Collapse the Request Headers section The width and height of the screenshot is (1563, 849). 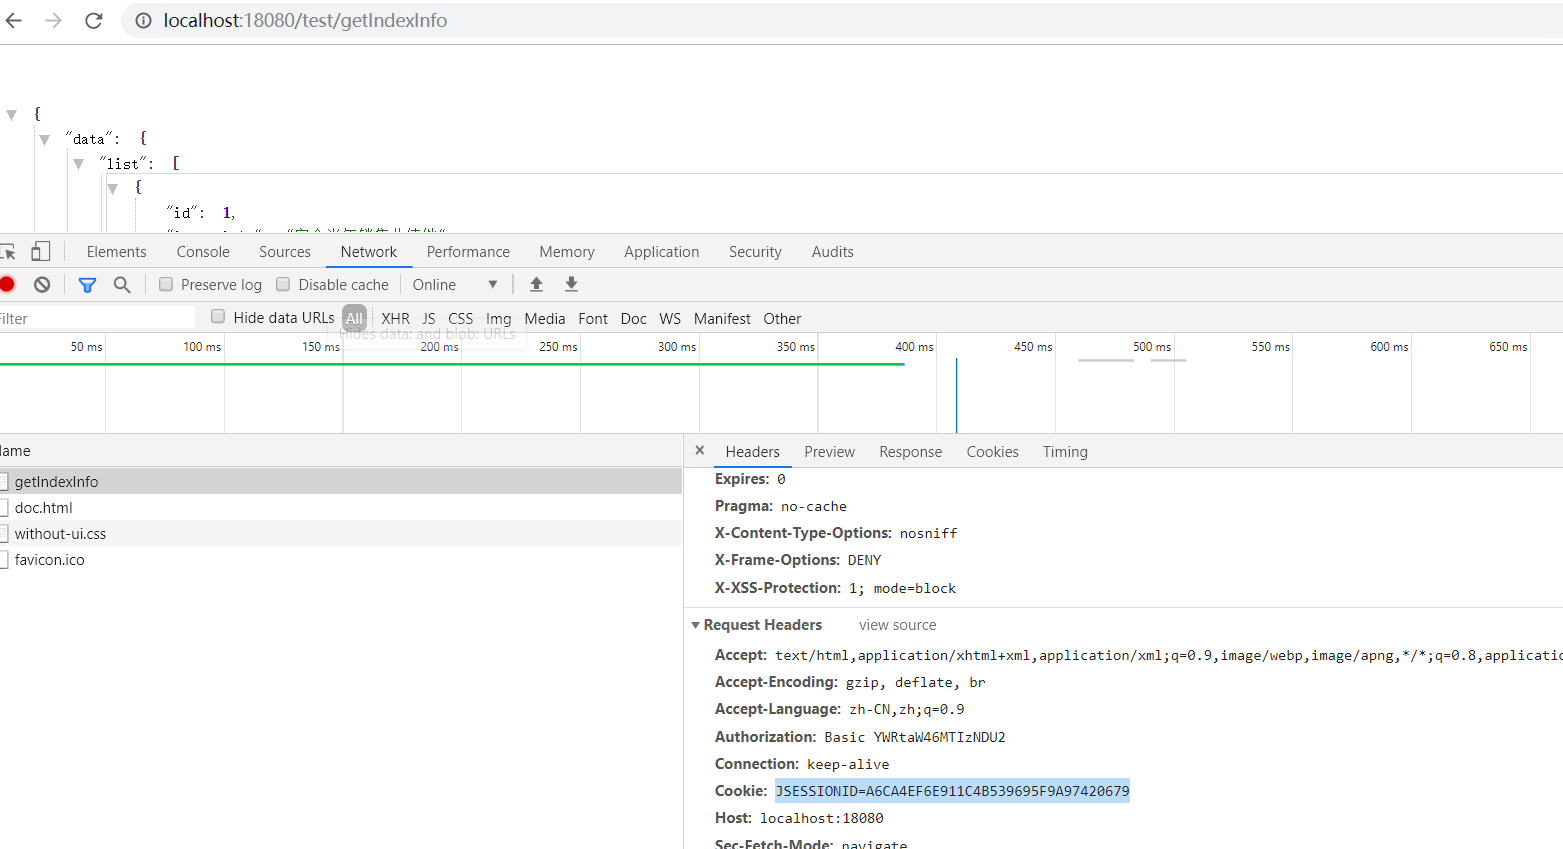pos(696,624)
